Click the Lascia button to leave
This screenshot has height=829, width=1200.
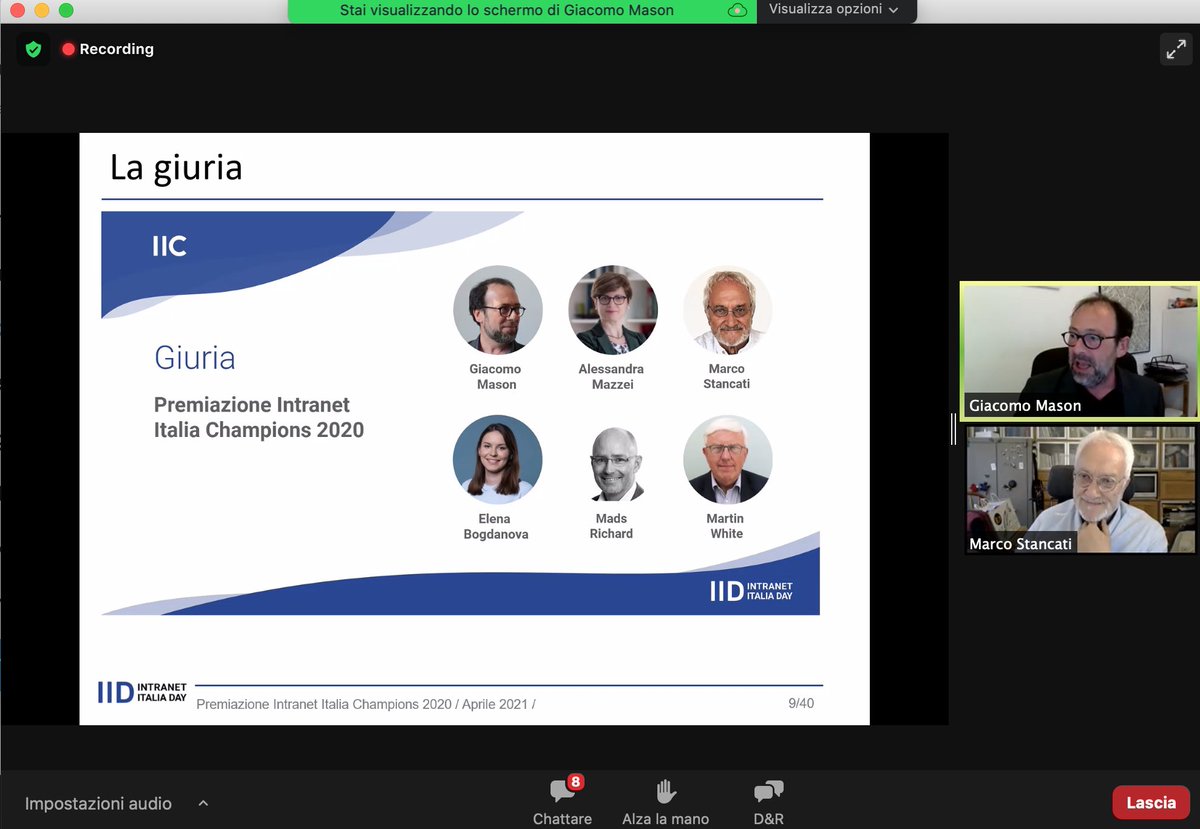[1151, 802]
